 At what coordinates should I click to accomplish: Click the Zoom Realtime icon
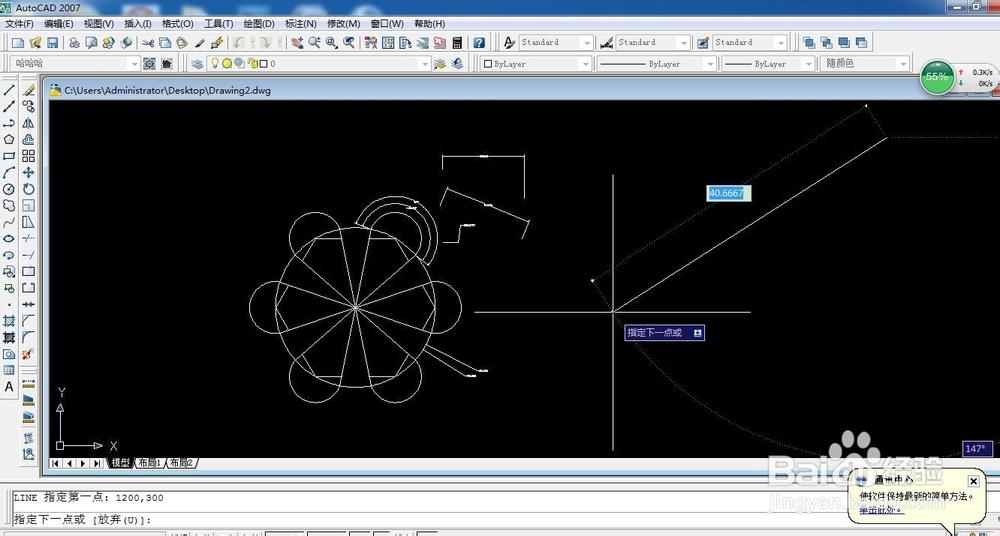coord(314,43)
